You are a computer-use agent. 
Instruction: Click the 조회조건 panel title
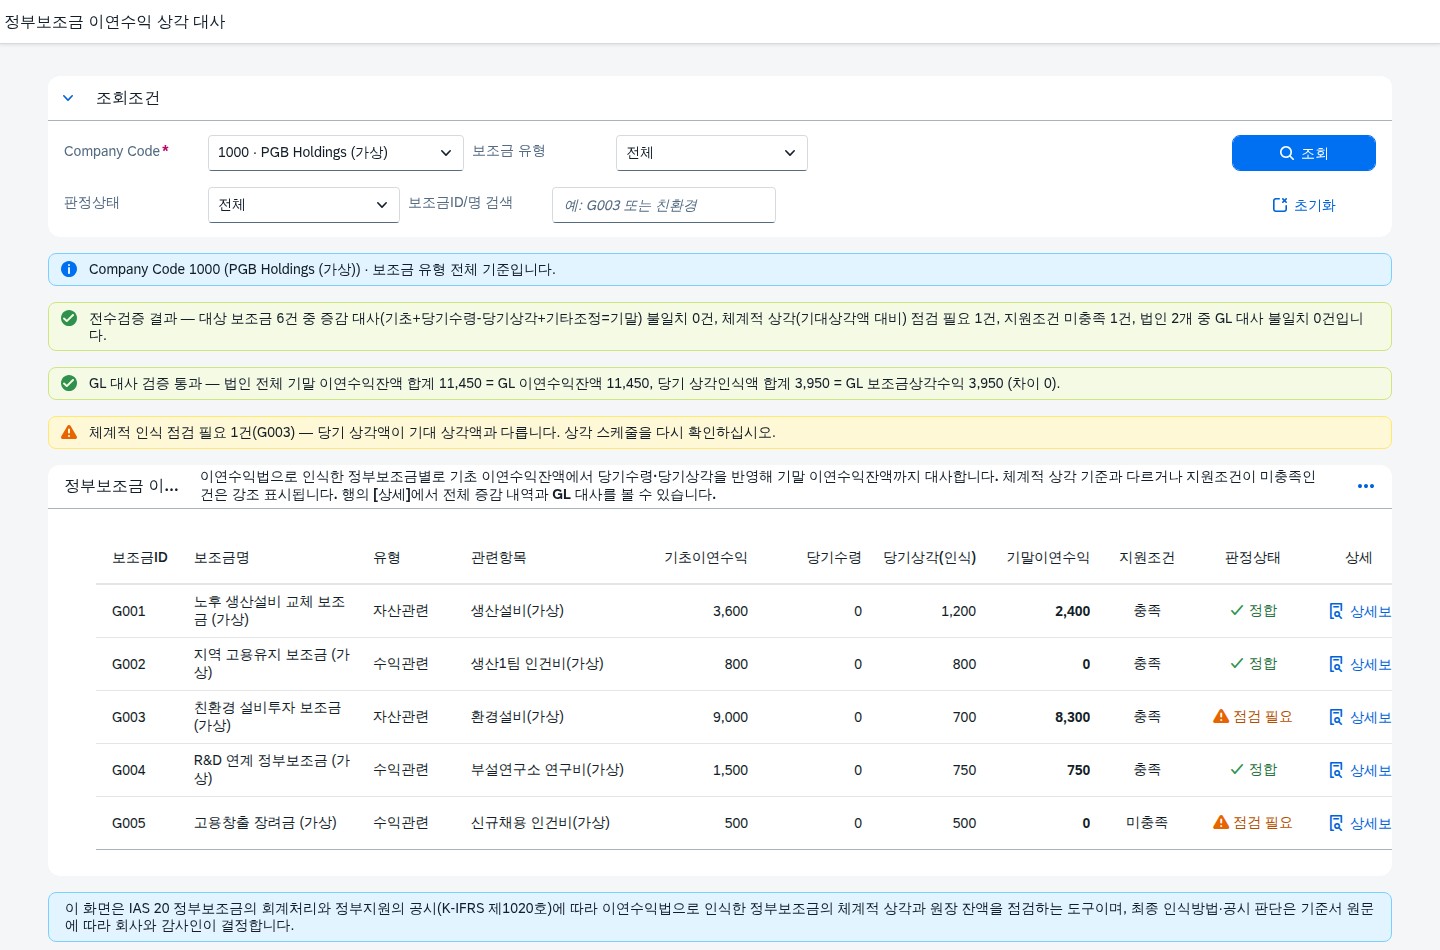pyautogui.click(x=128, y=98)
